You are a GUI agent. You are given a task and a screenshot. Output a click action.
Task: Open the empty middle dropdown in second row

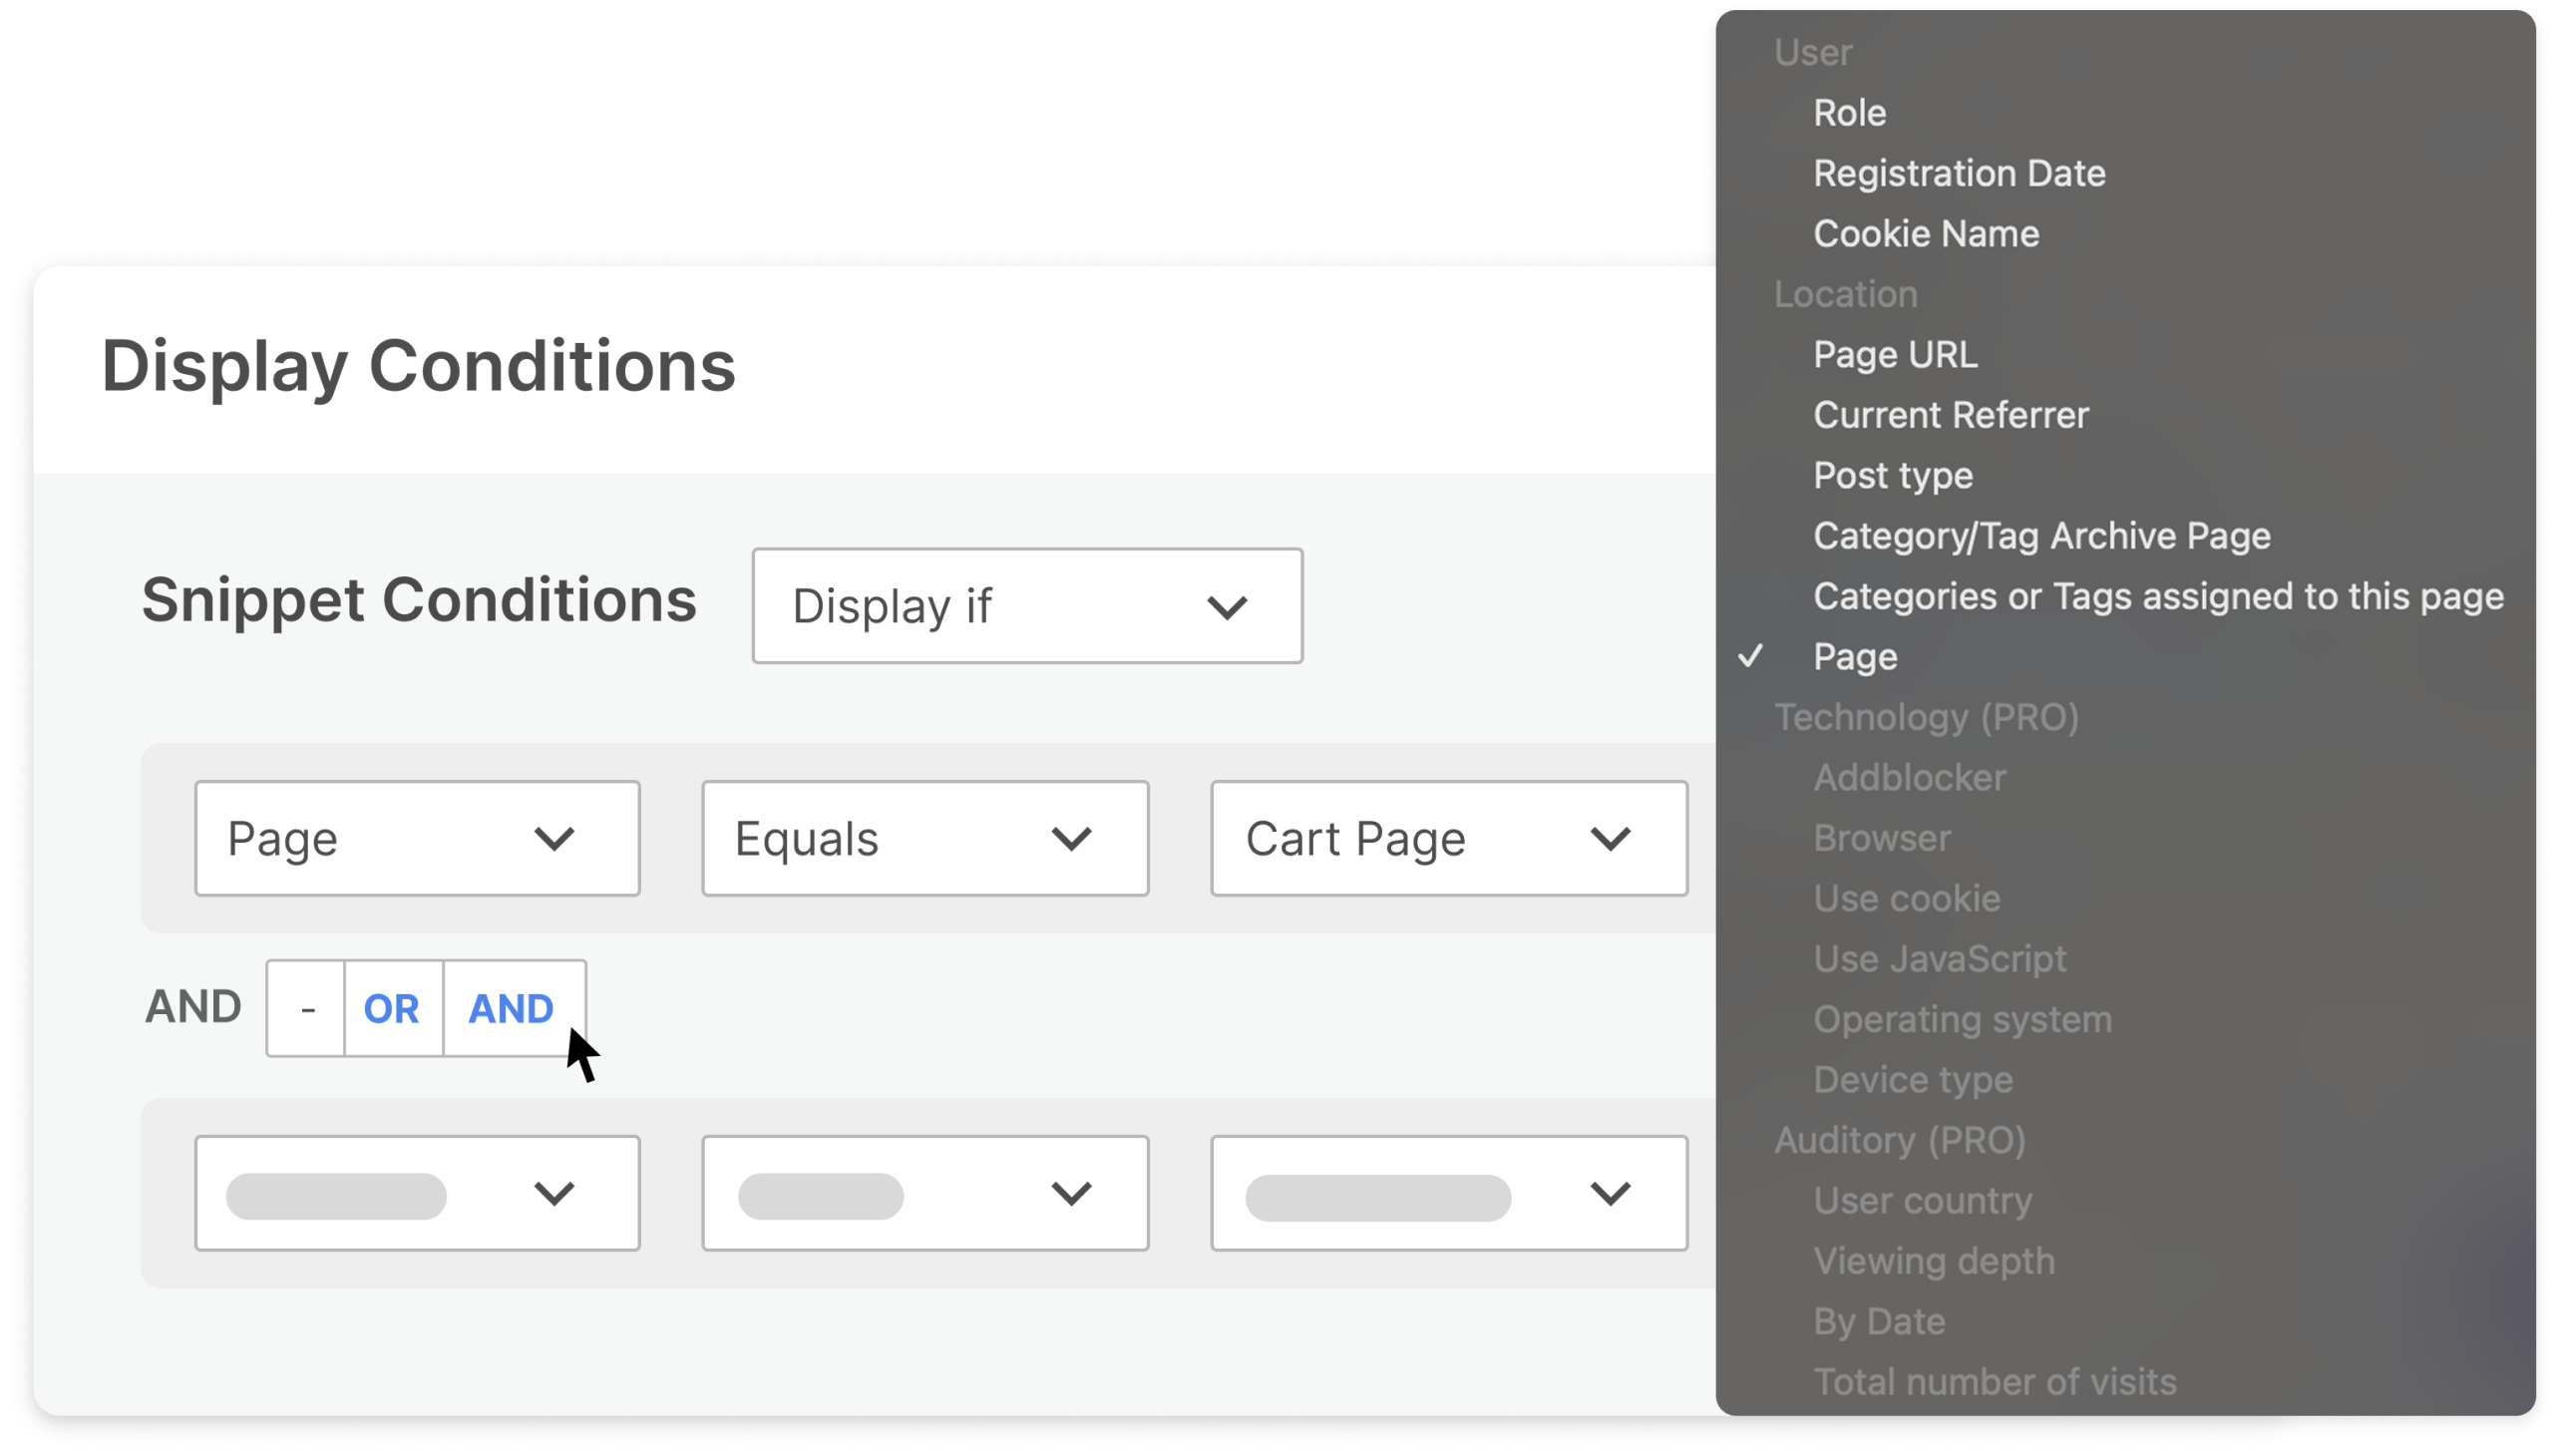pyautogui.click(x=924, y=1193)
